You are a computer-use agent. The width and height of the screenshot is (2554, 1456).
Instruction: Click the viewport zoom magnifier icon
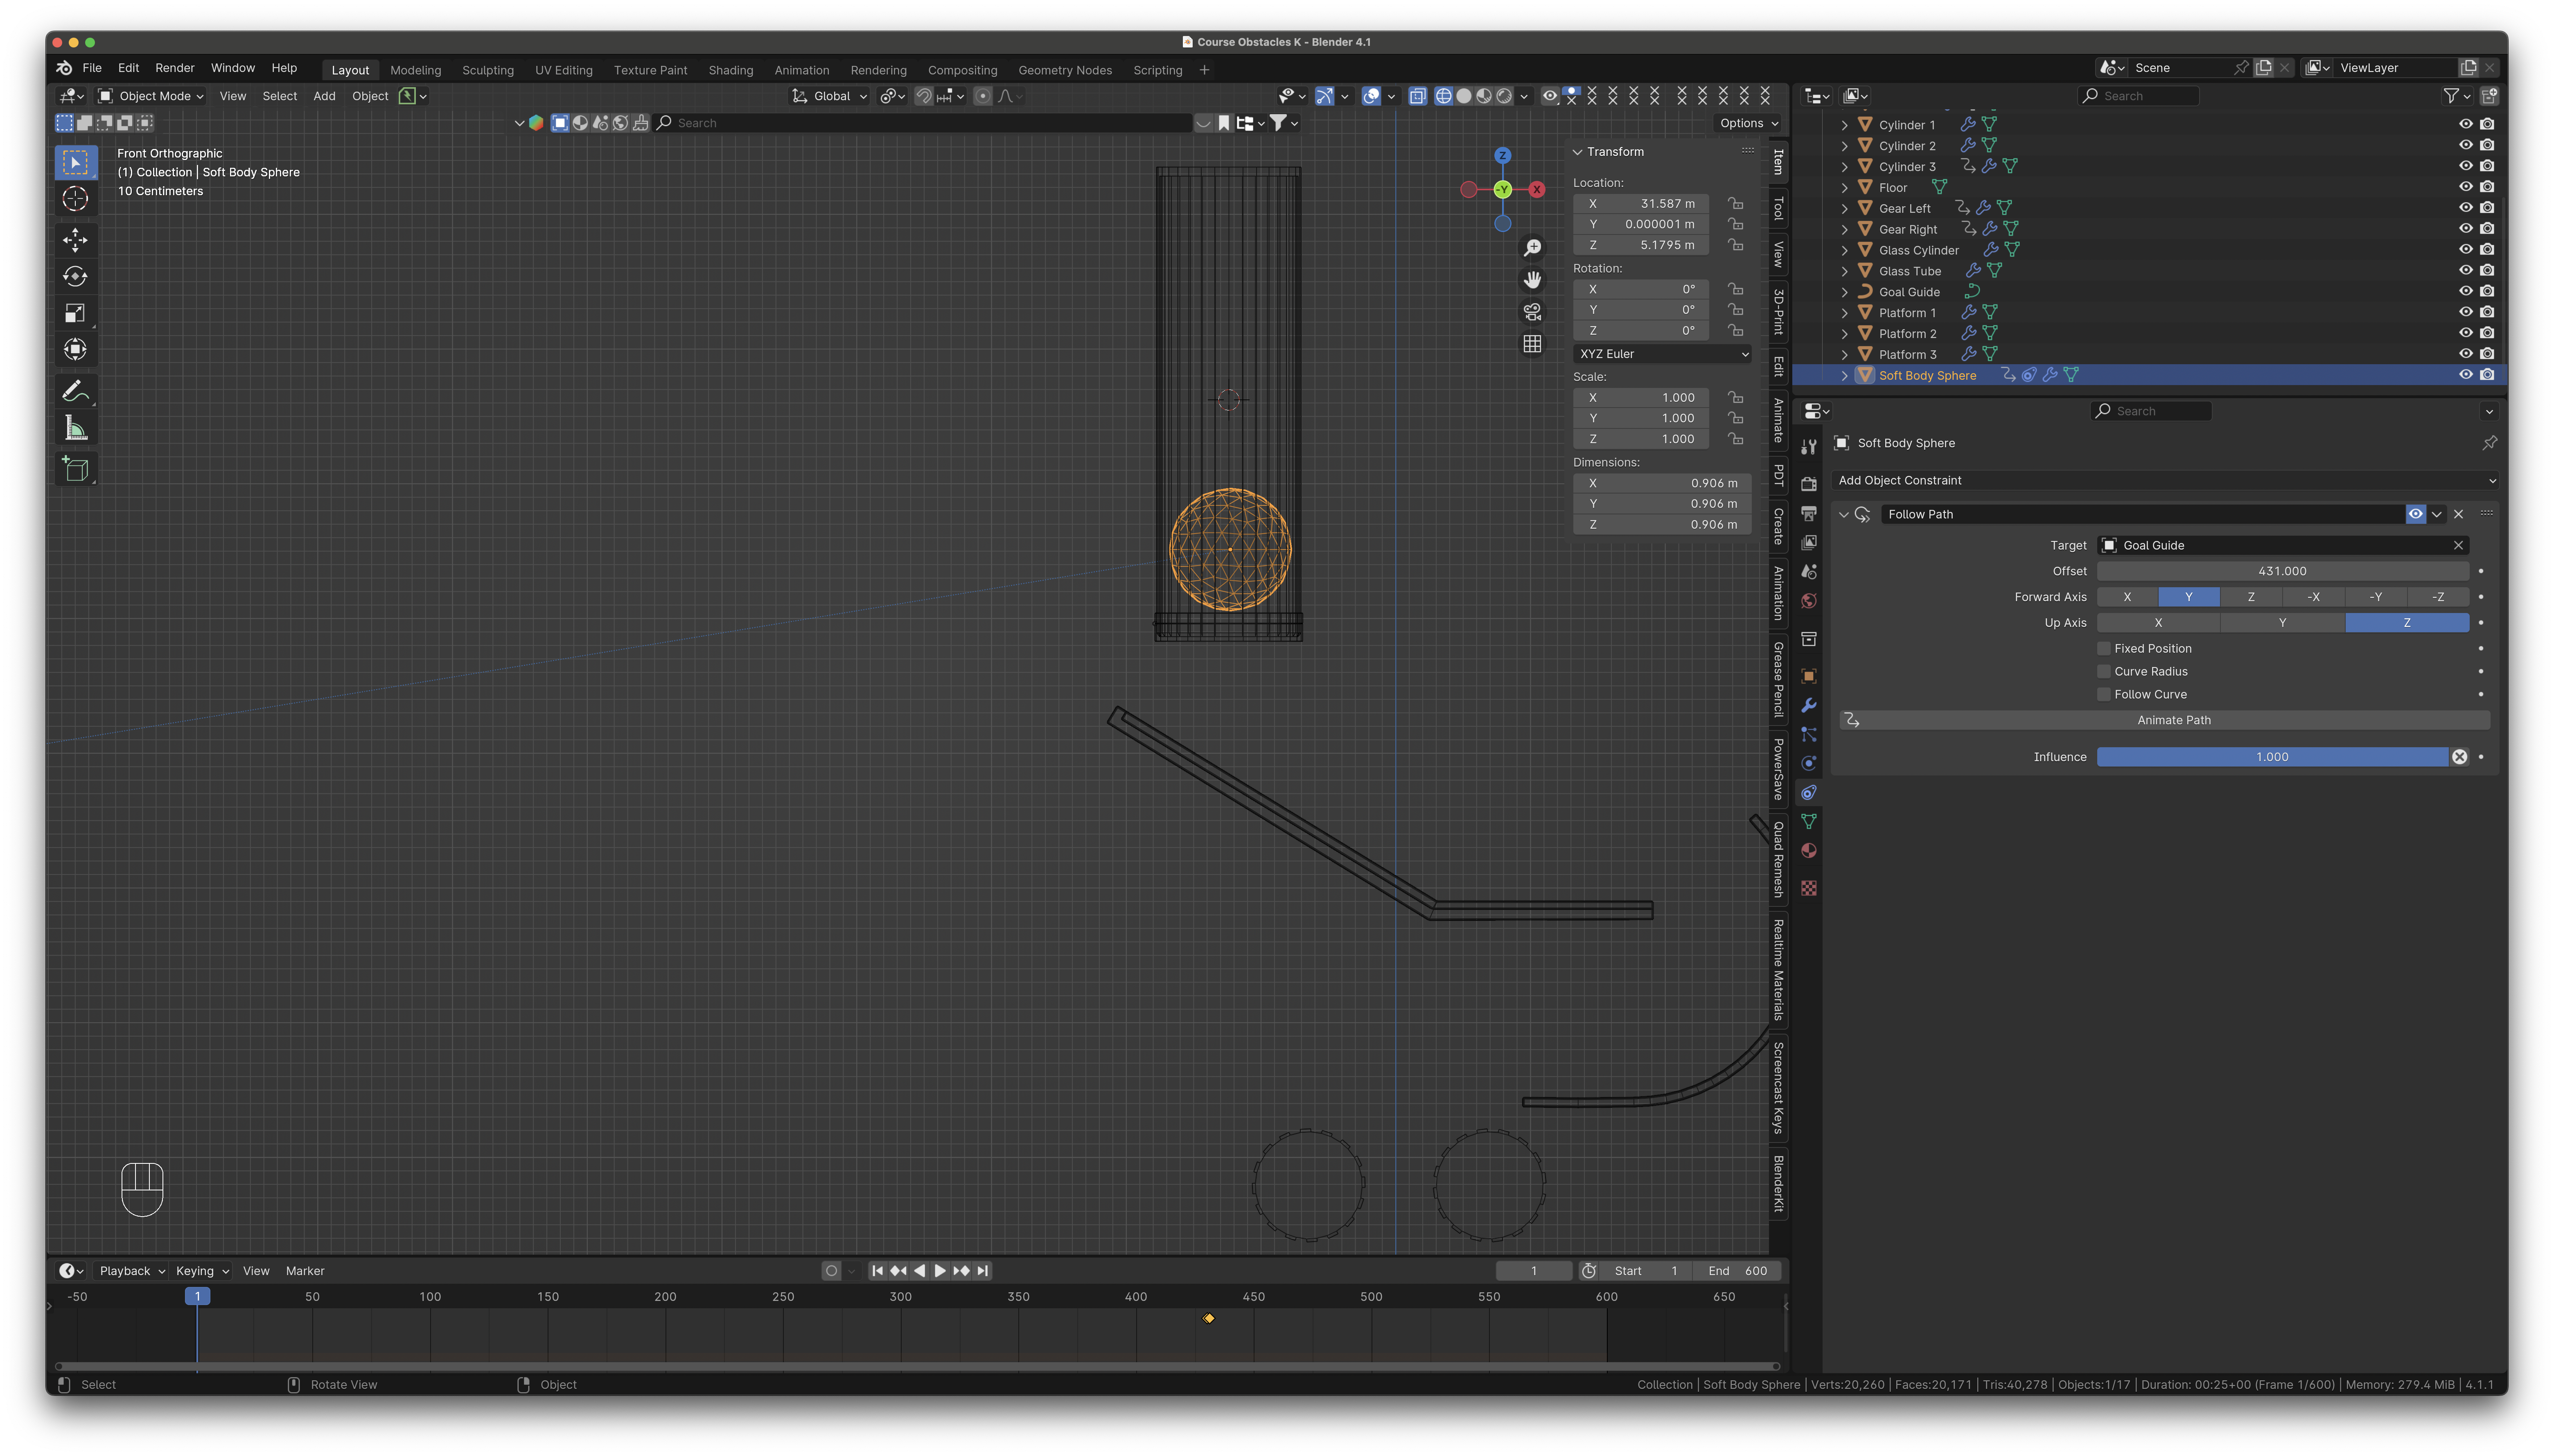pos(1532,248)
